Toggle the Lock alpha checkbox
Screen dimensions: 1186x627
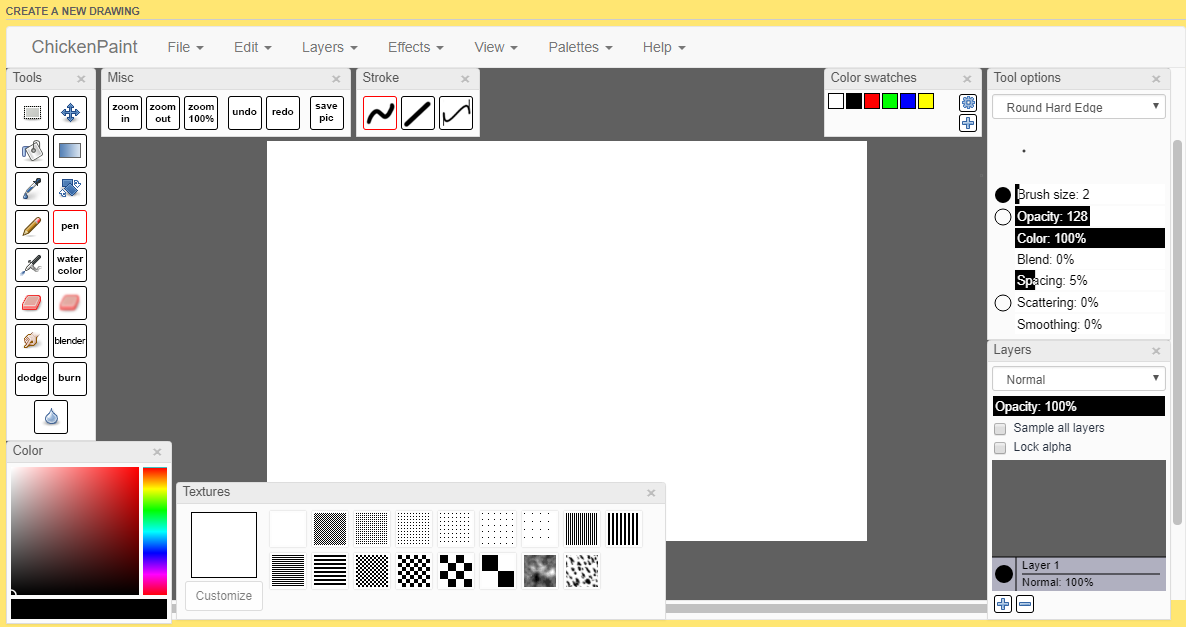pos(1000,447)
